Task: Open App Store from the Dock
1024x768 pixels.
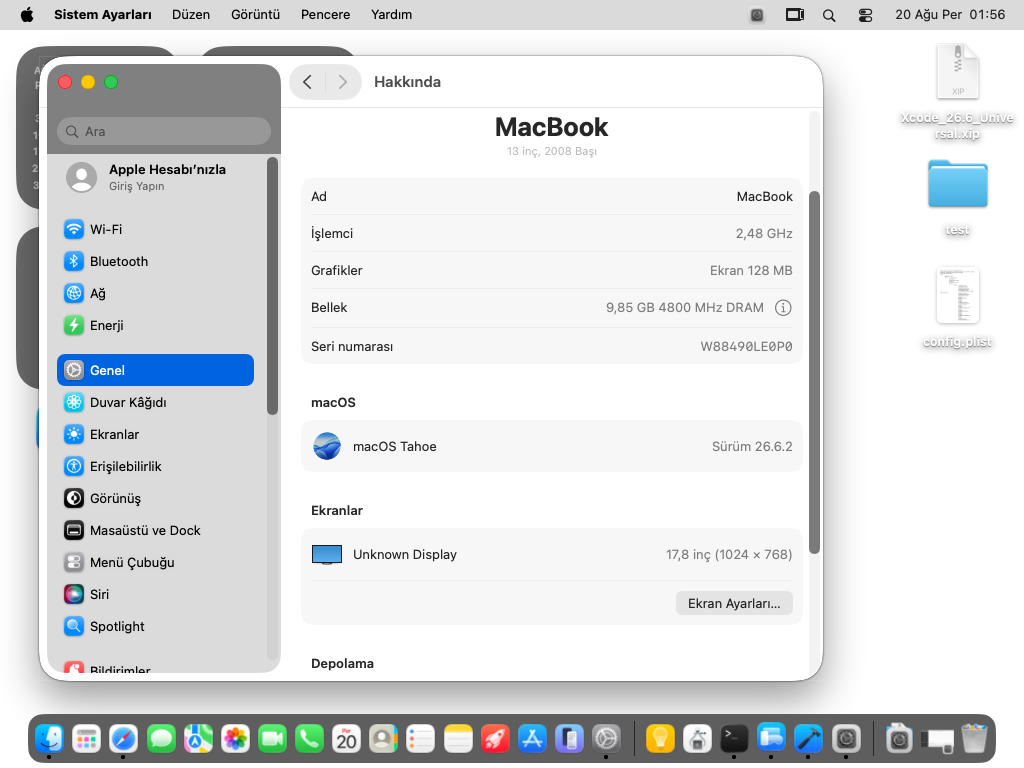Action: (532, 739)
